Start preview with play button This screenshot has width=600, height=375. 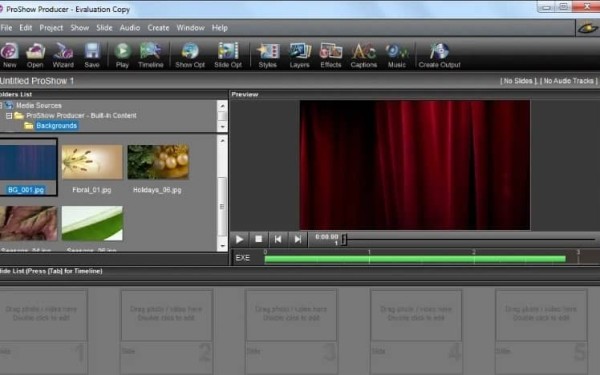click(240, 240)
